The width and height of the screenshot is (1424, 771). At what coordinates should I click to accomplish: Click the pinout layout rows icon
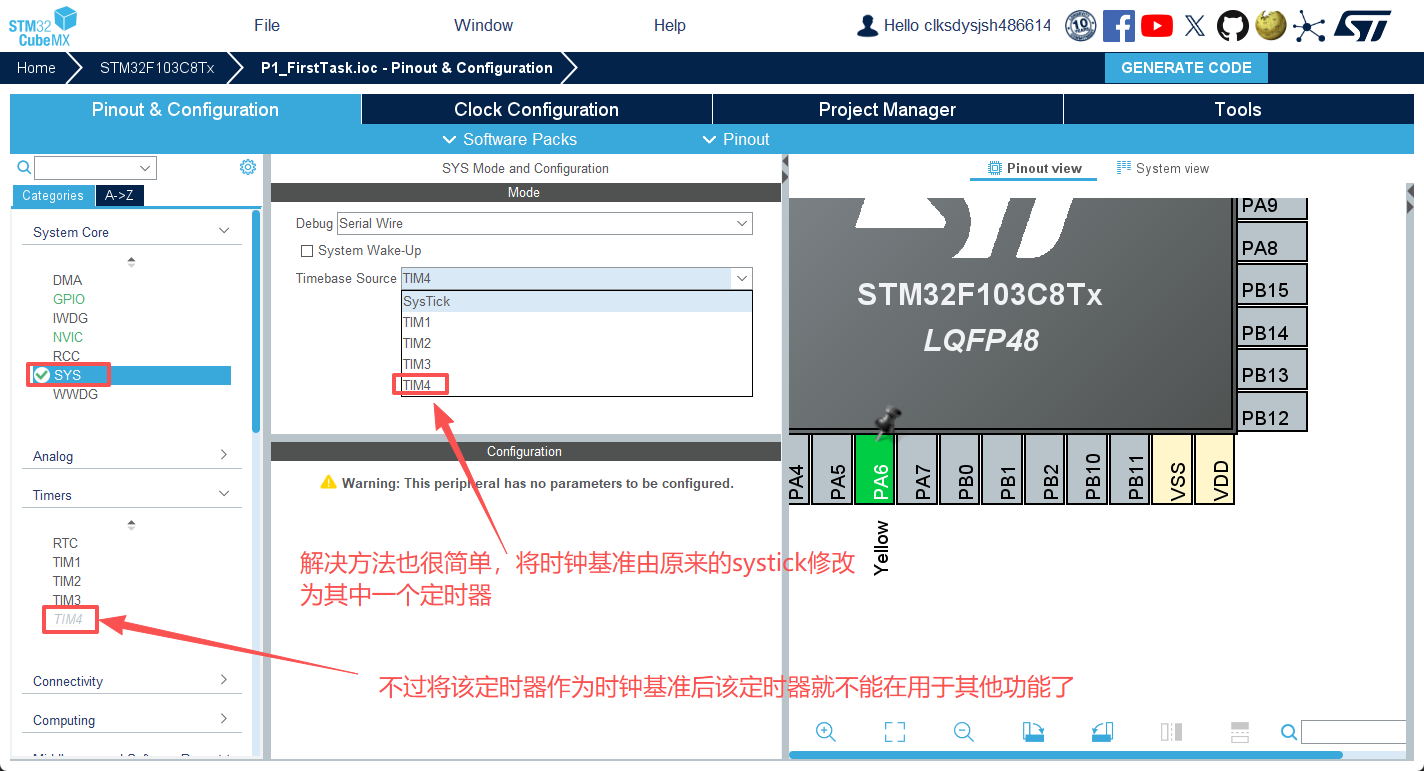tap(1240, 732)
